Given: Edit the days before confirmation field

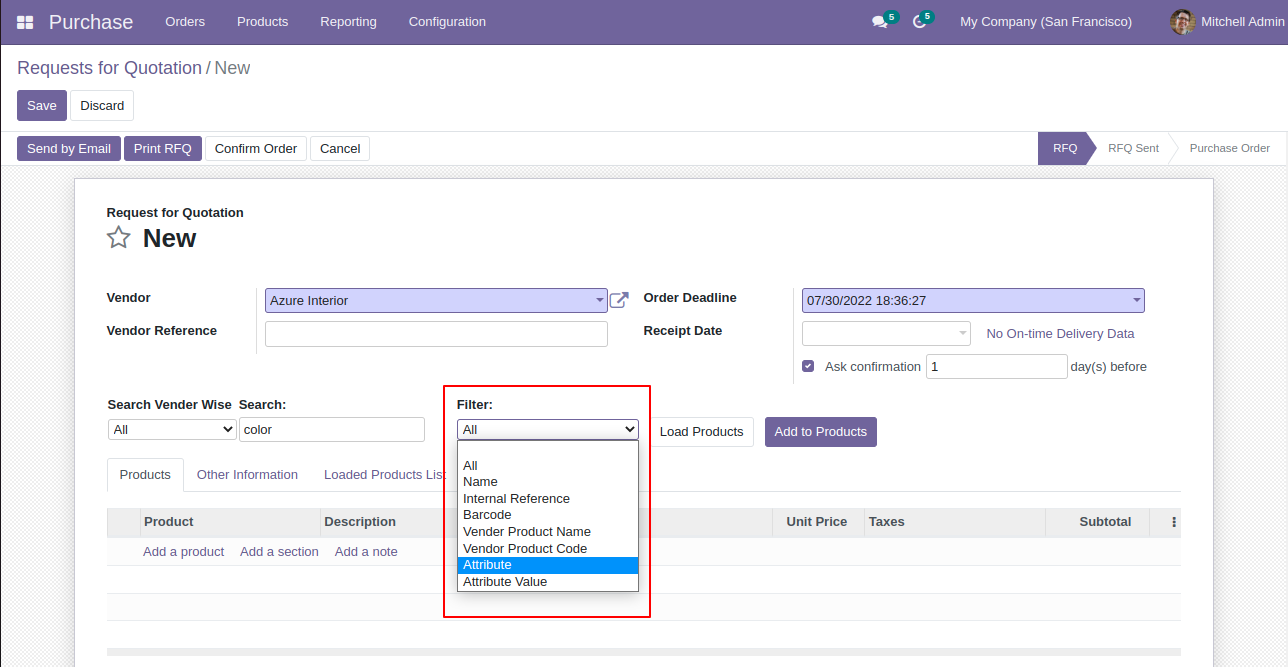Looking at the screenshot, I should [997, 367].
